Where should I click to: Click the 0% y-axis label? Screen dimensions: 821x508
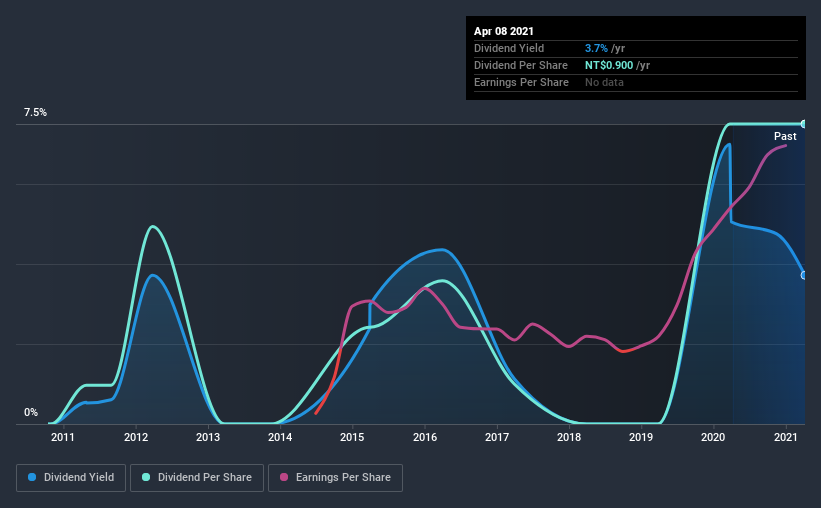coord(31,413)
